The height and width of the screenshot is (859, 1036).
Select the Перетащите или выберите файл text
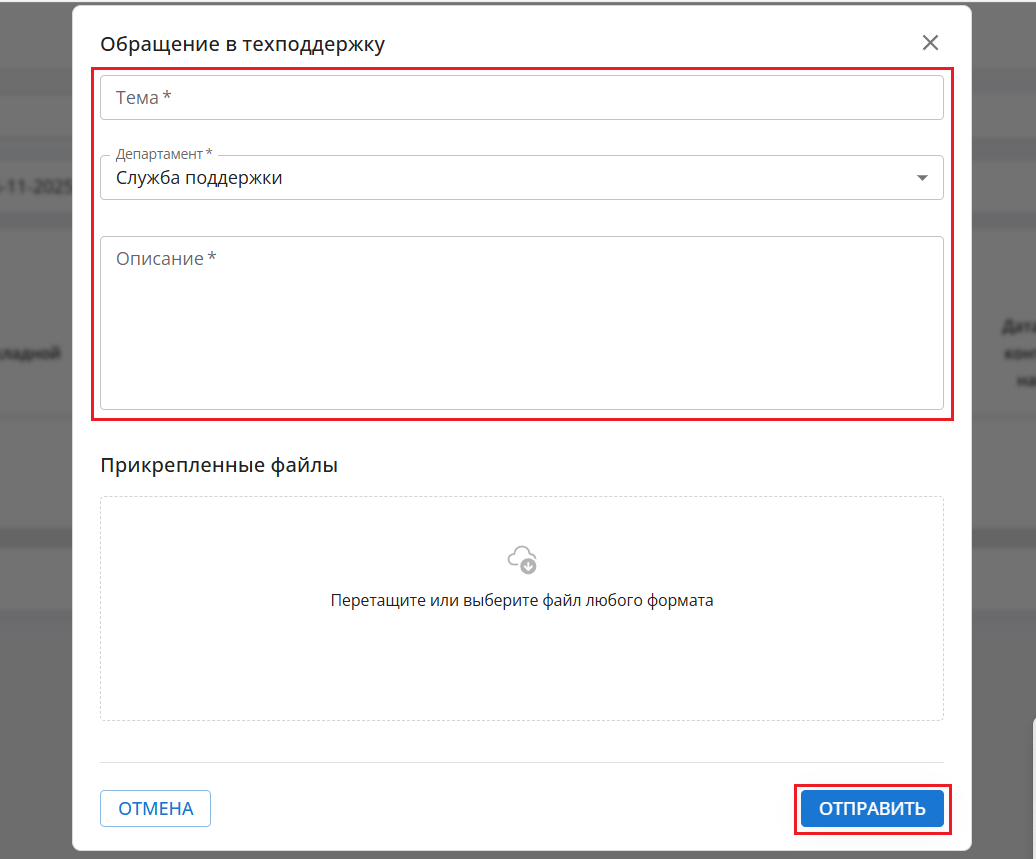tap(521, 601)
